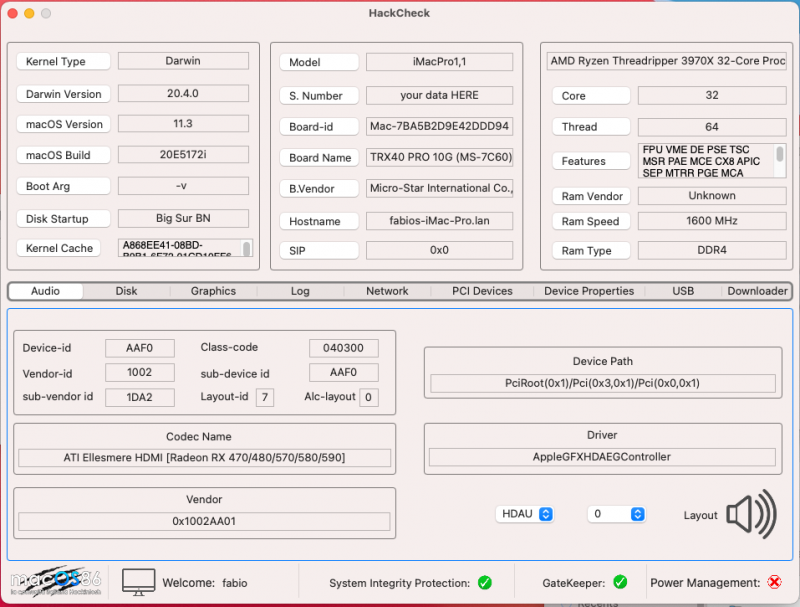Viewport: 800px width, 607px height.
Task: Click the monitor icon beside Welcome
Action: [x=139, y=582]
